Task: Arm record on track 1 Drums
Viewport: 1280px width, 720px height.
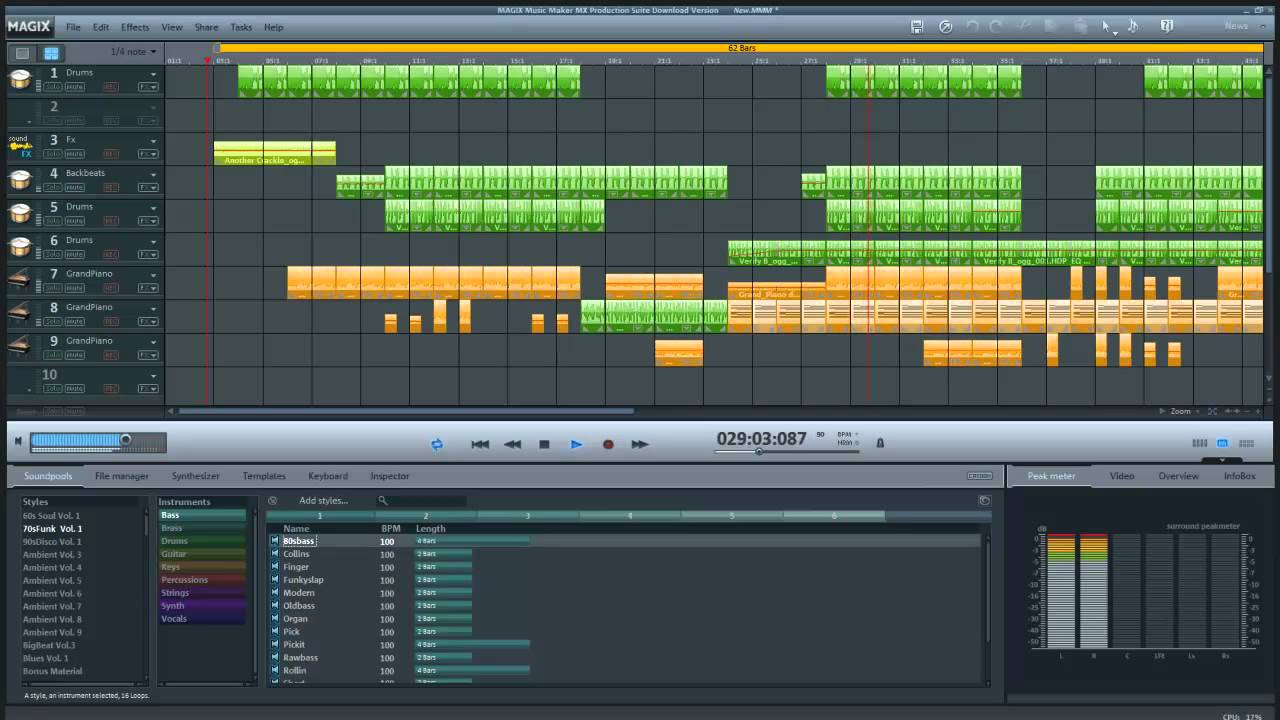Action: click(111, 87)
